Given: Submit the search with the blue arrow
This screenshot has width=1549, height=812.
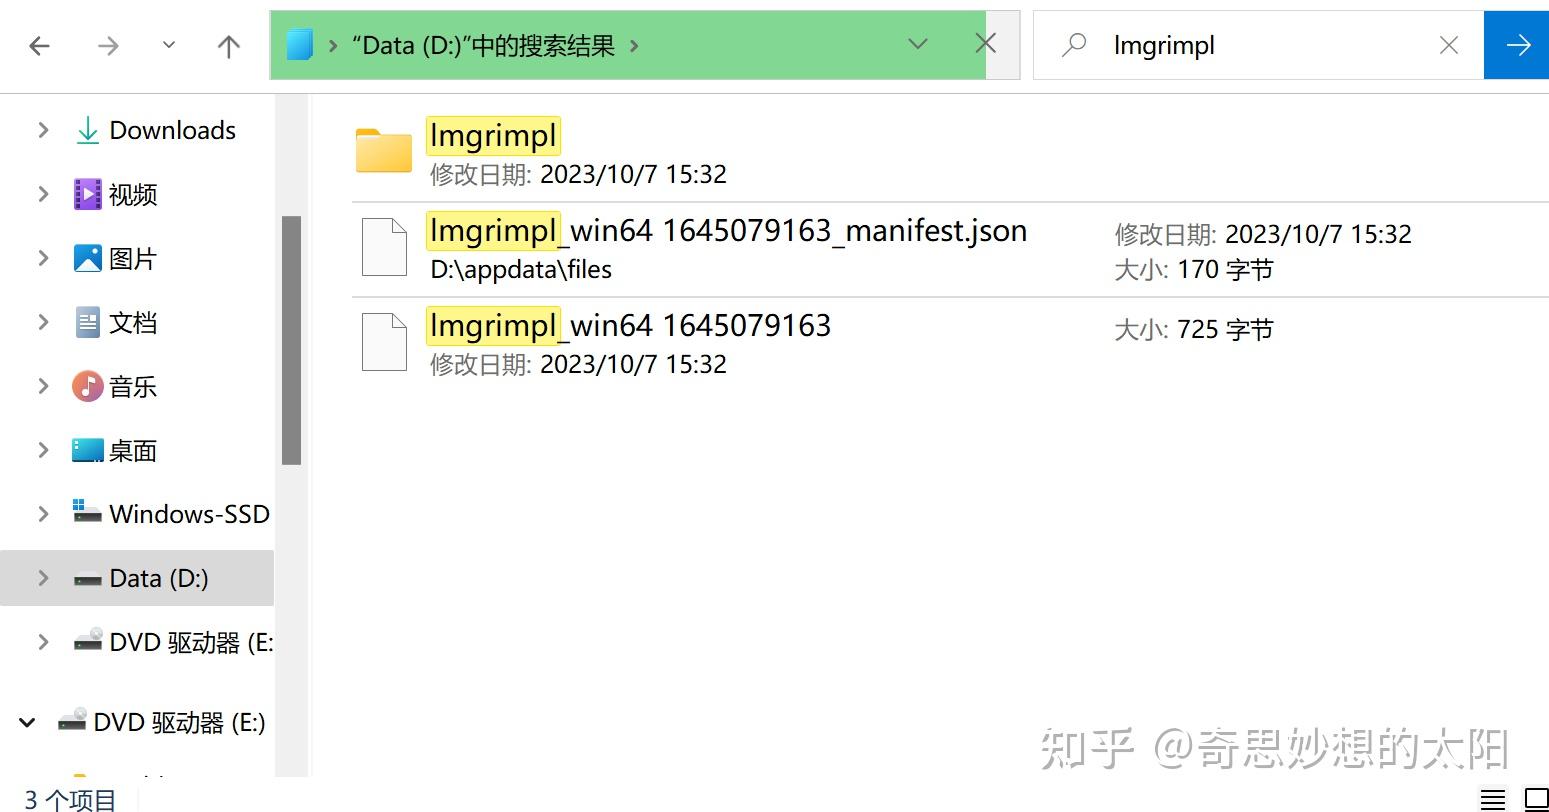Looking at the screenshot, I should pyautogui.click(x=1517, y=45).
